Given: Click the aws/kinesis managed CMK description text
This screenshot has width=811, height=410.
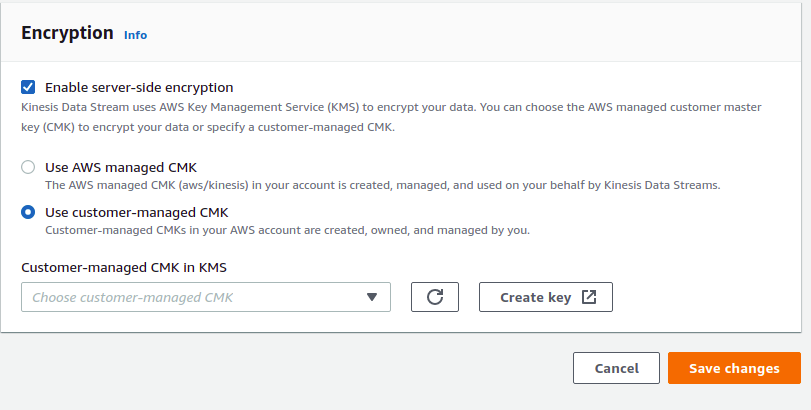Looking at the screenshot, I should [x=382, y=185].
